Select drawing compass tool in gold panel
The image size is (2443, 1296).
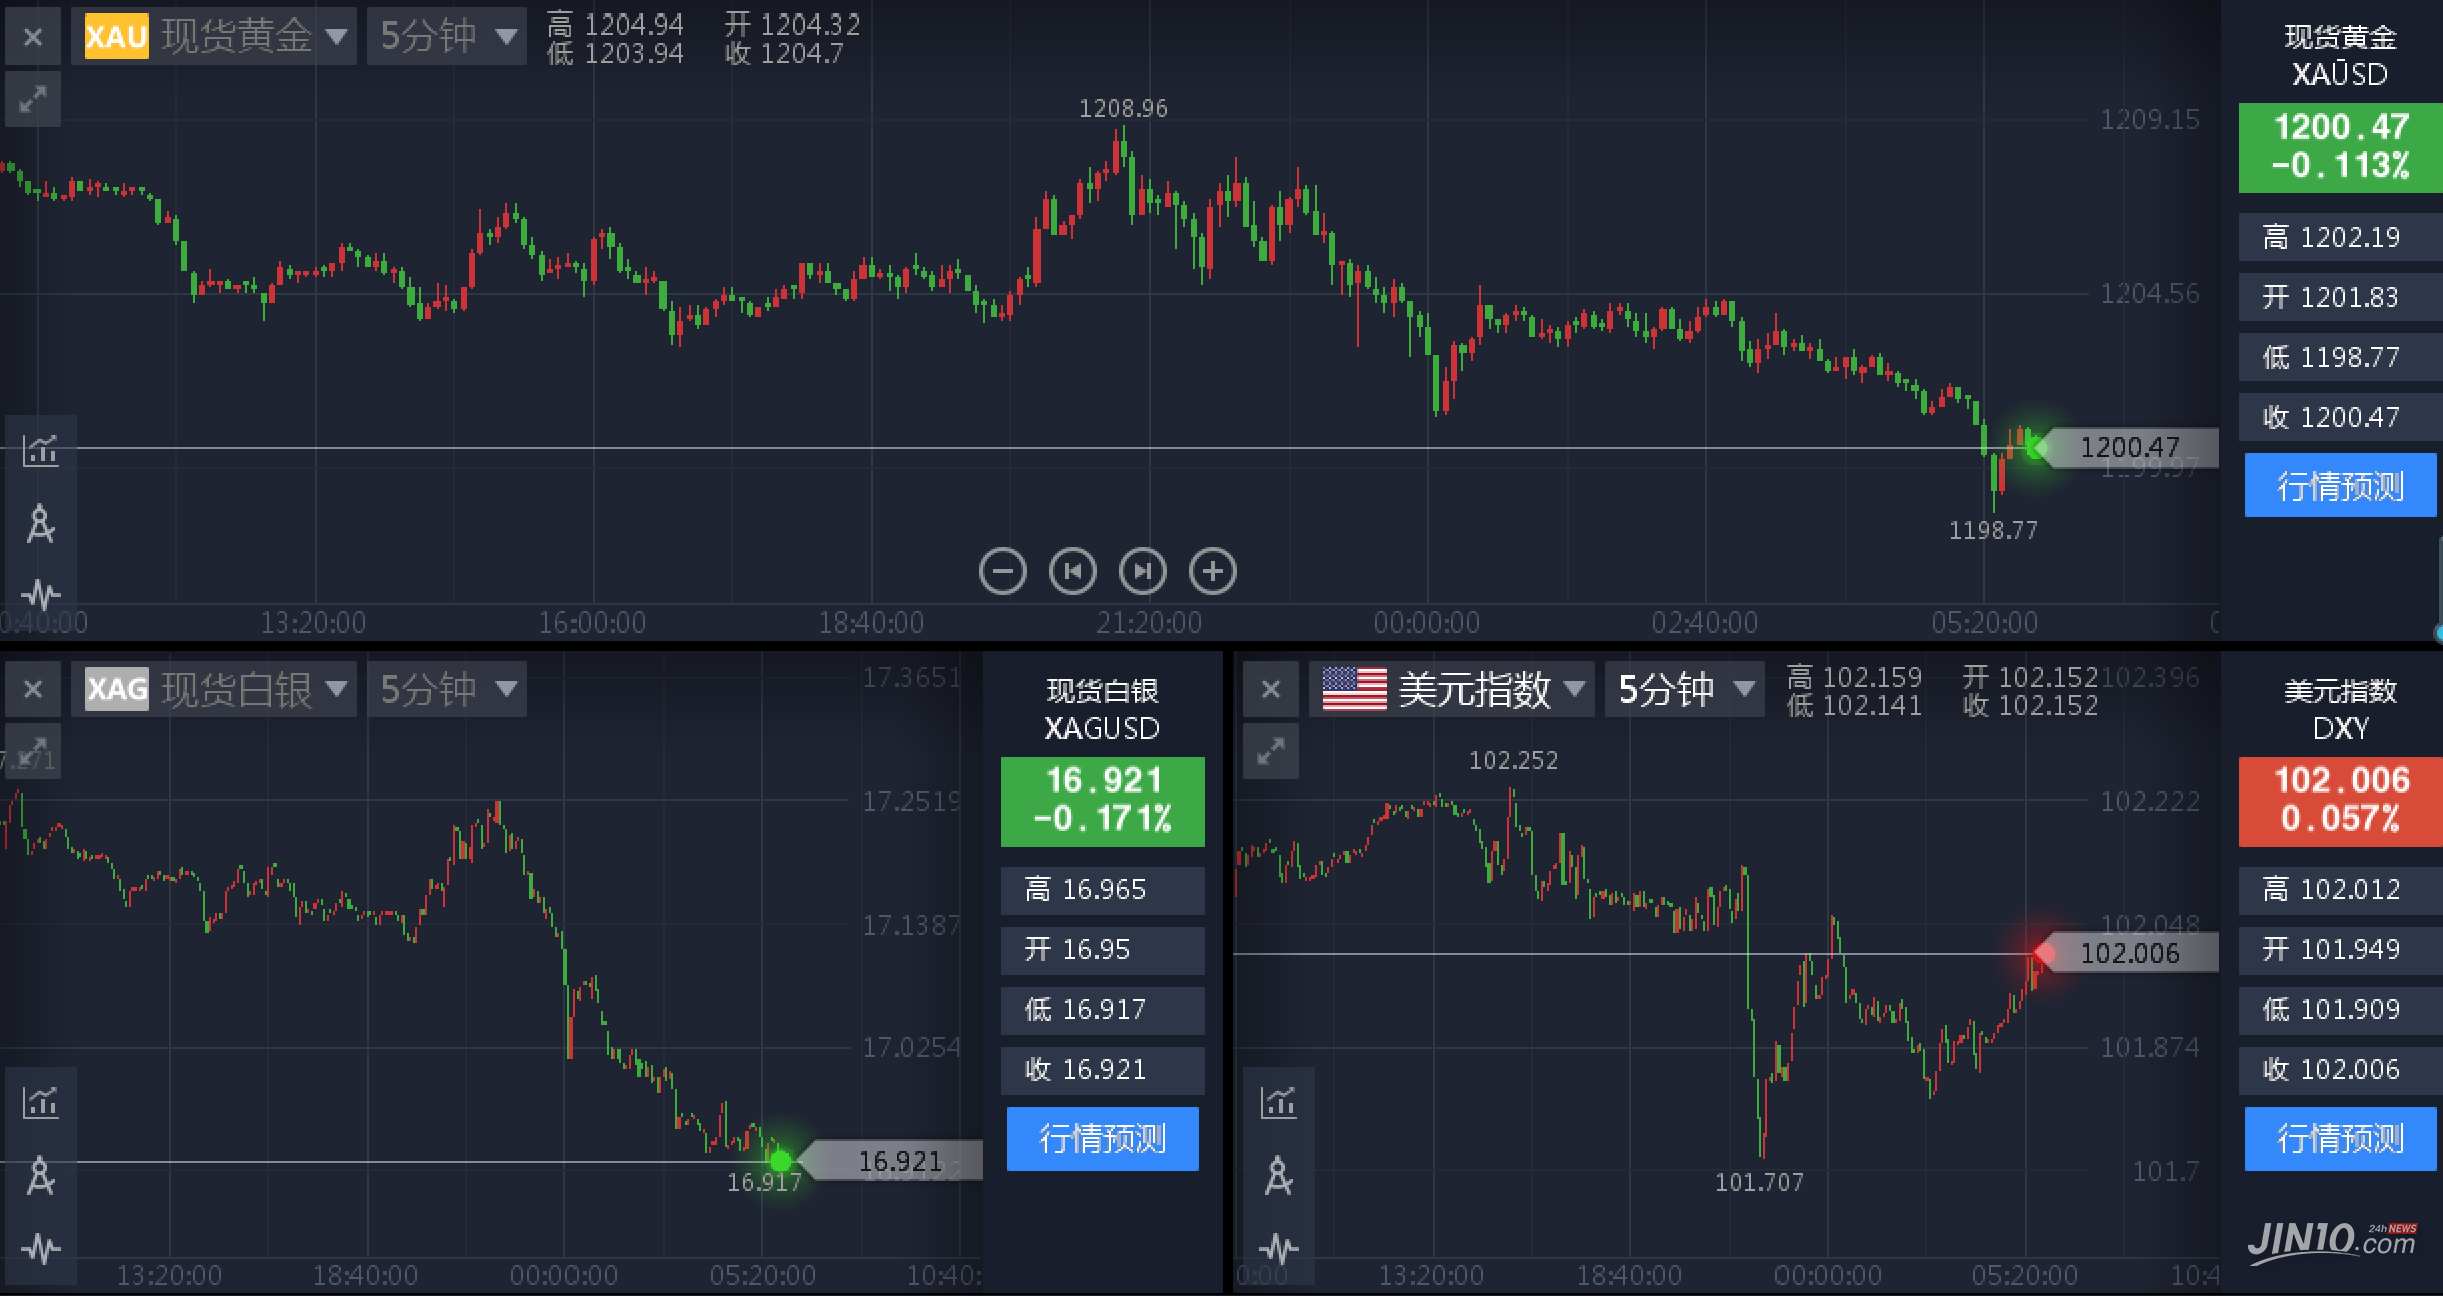coord(41,523)
